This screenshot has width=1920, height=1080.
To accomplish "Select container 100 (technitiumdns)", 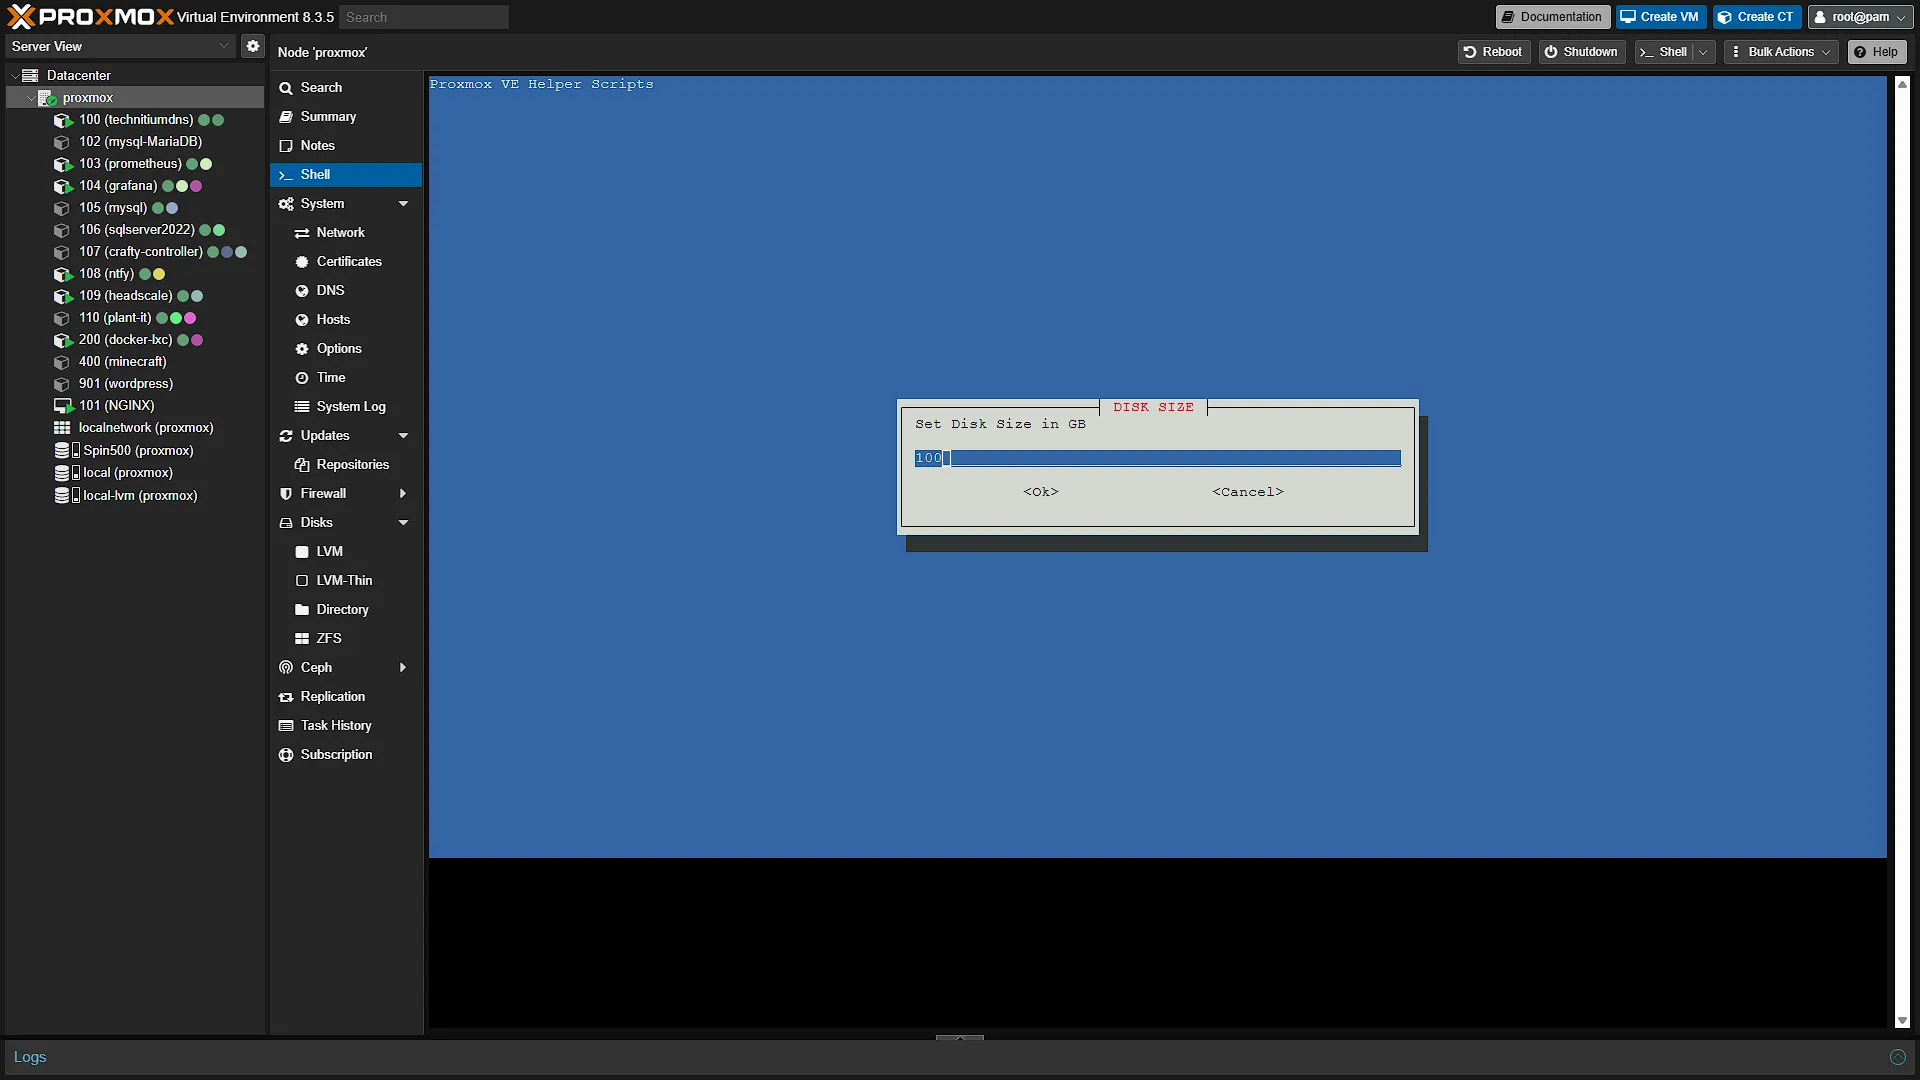I will click(136, 120).
